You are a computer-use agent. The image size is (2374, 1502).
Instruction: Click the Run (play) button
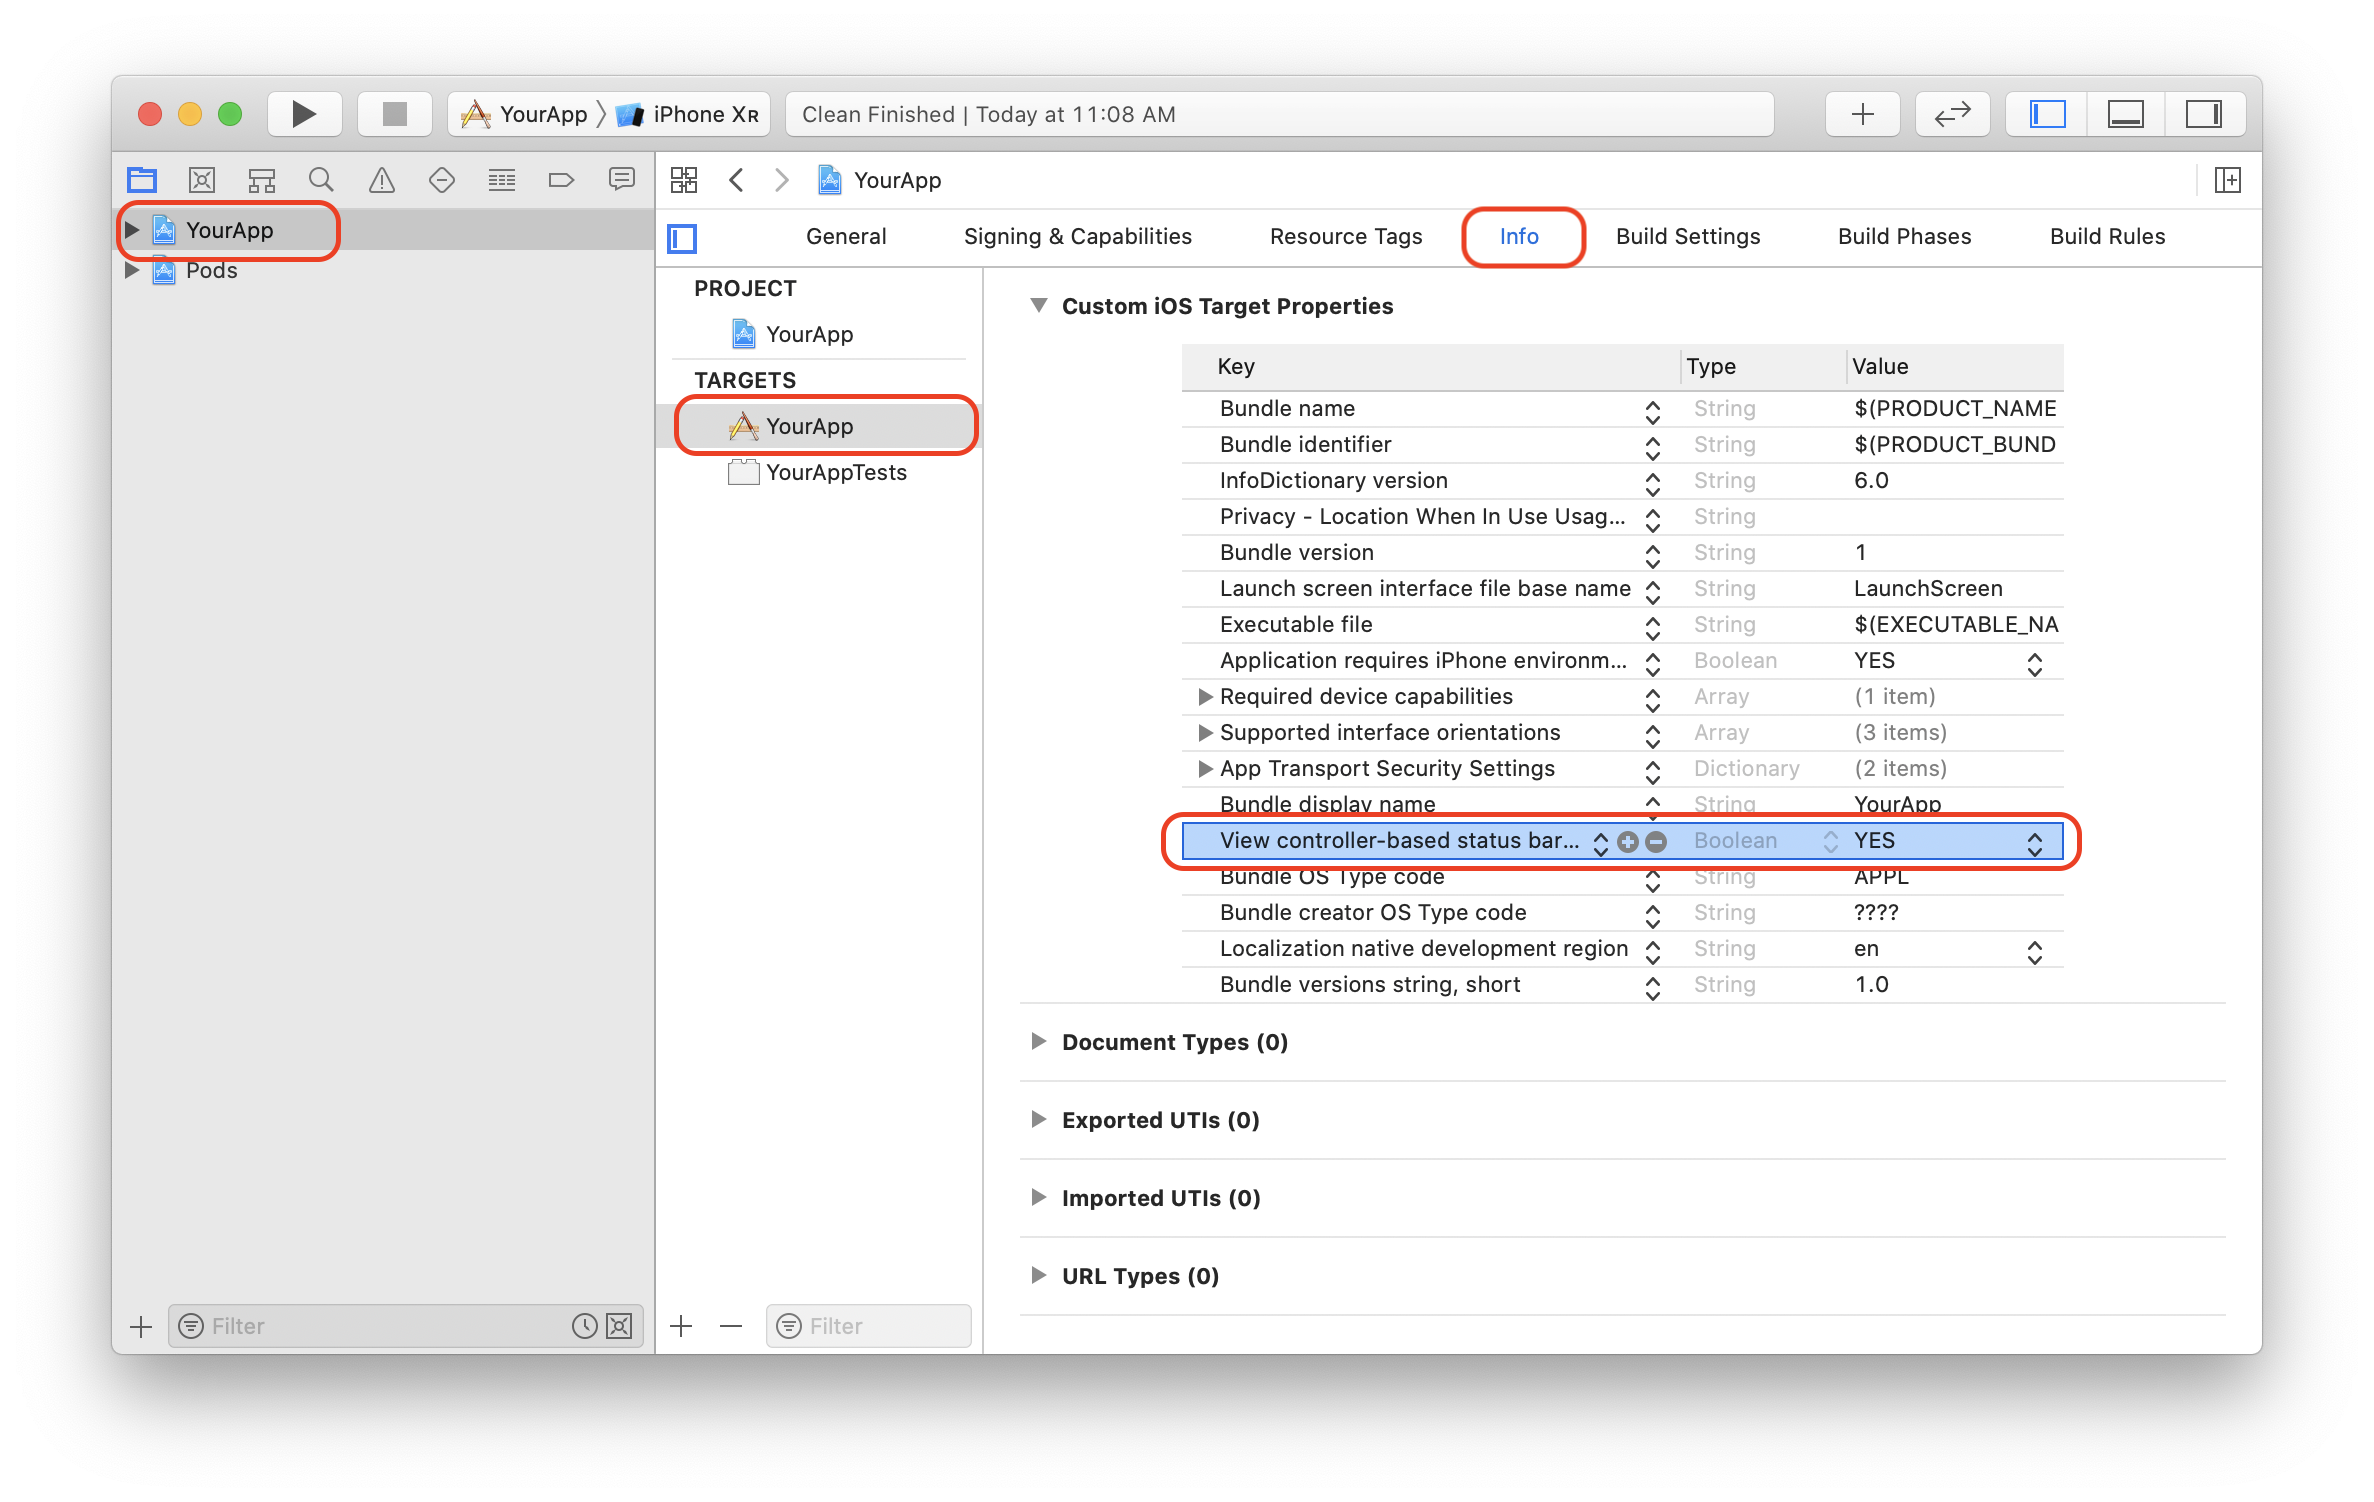[304, 114]
